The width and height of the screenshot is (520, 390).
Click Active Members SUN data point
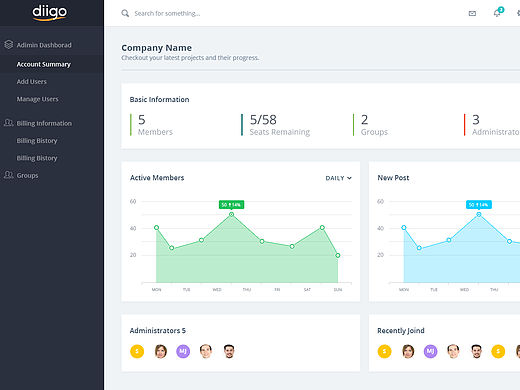tap(338, 255)
